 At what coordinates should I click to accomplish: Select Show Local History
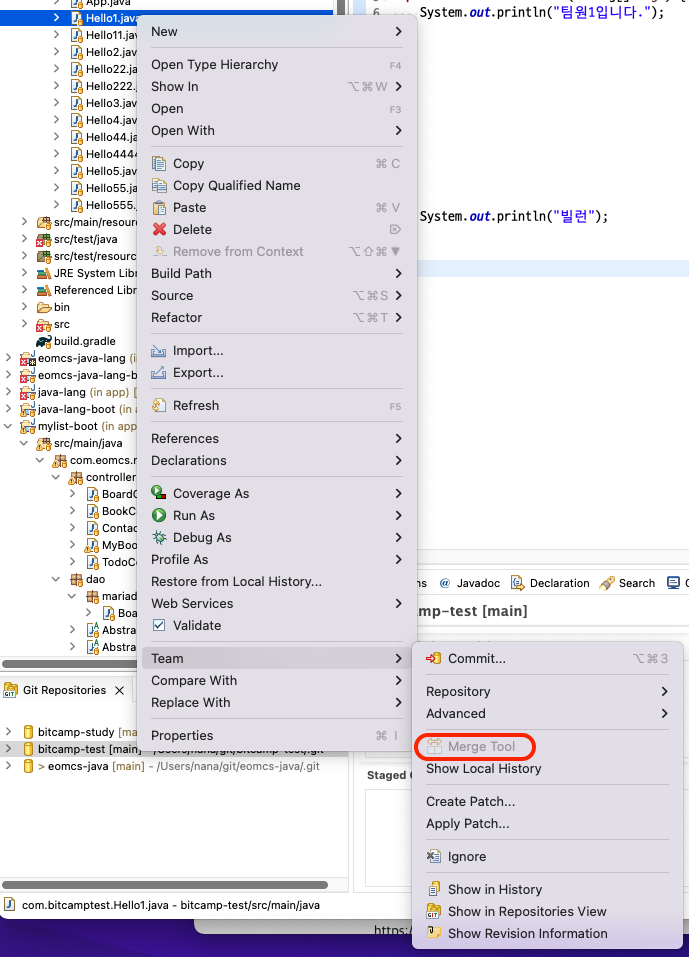(547, 768)
